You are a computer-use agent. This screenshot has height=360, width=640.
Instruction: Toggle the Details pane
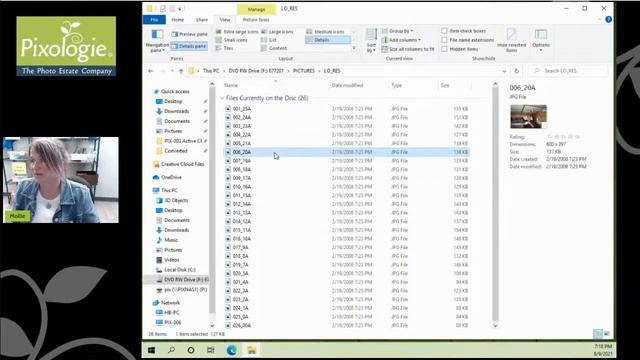click(189, 46)
